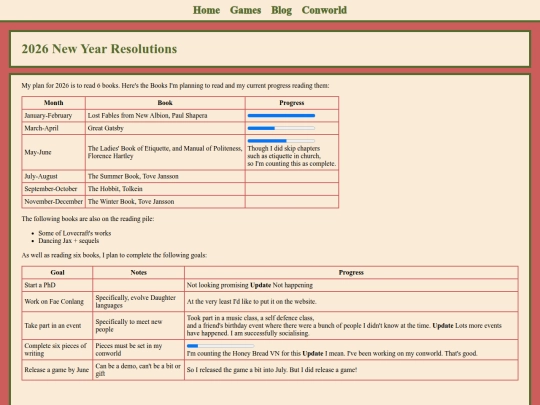This screenshot has height=405, width=540.
Task: Click the complete the following goals sentence
Action: click(x=114, y=255)
